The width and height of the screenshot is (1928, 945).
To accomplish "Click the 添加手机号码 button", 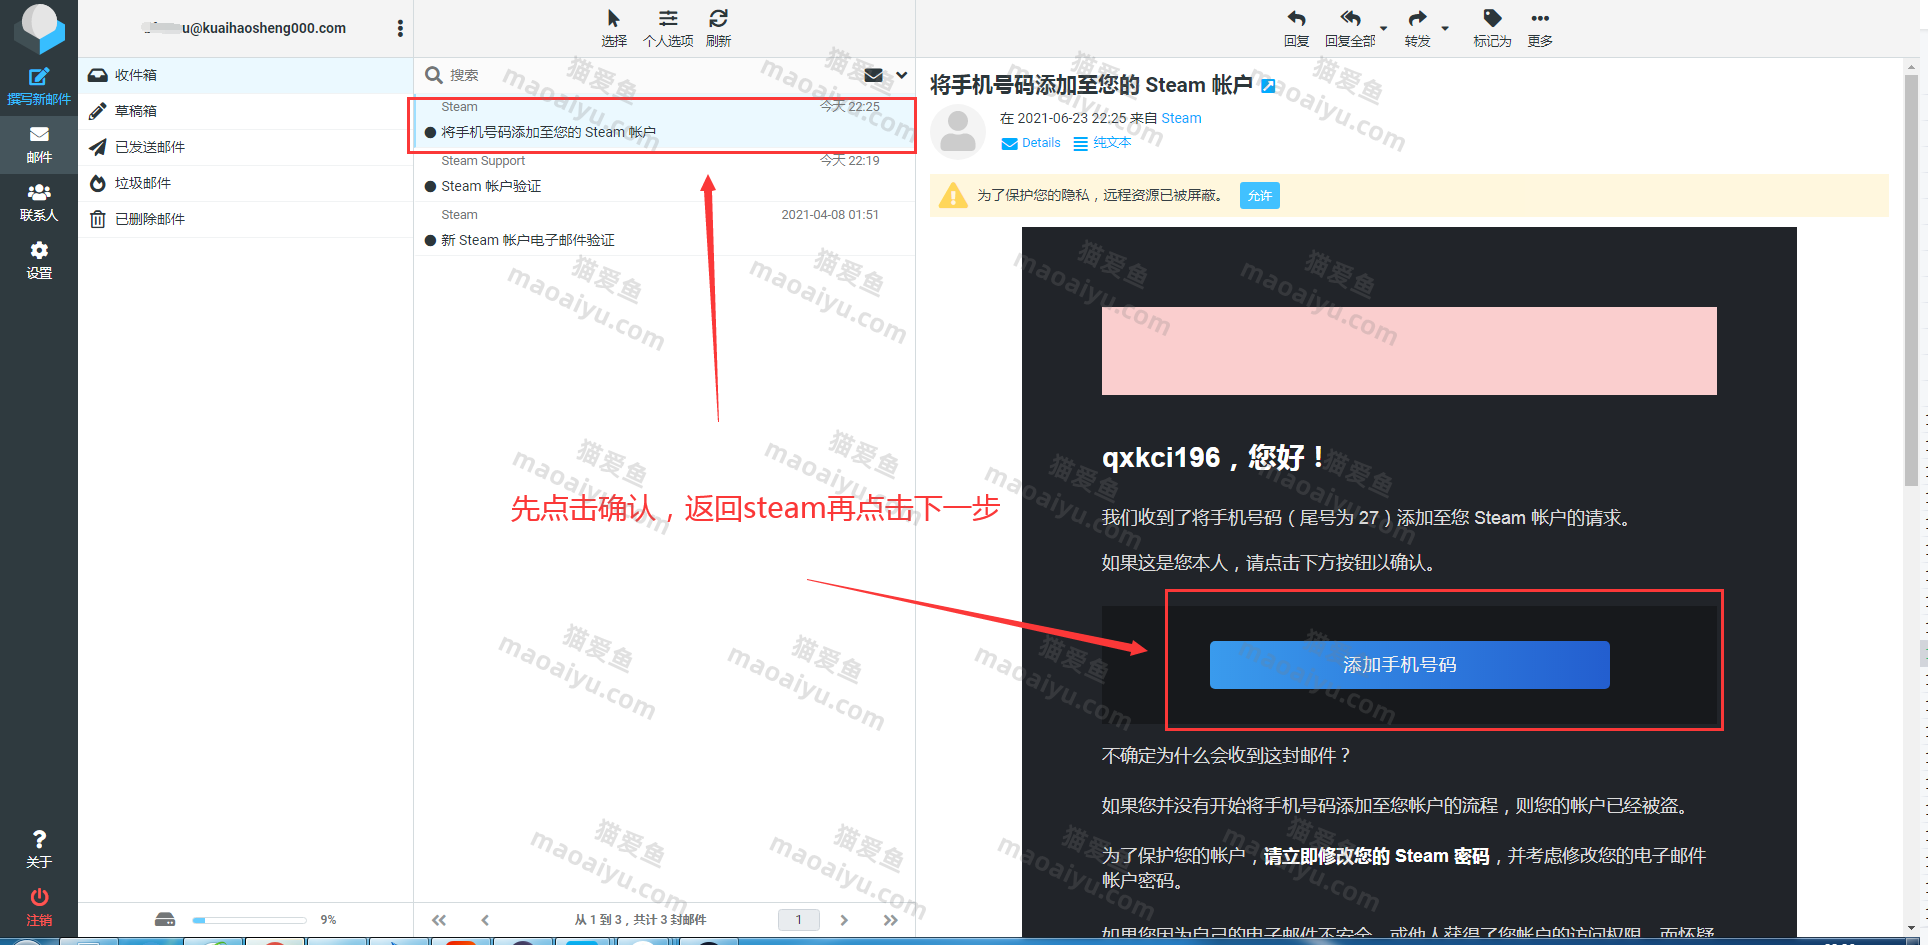I will [1408, 664].
